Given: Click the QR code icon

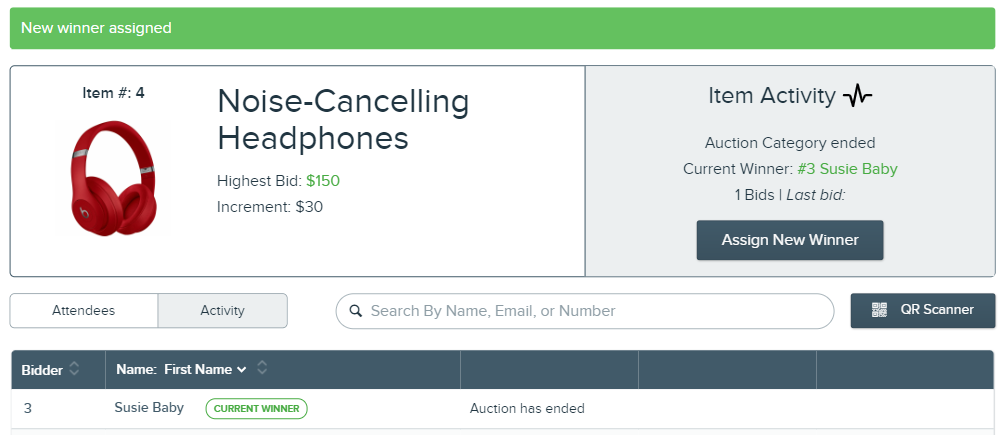Looking at the screenshot, I should pyautogui.click(x=879, y=310).
